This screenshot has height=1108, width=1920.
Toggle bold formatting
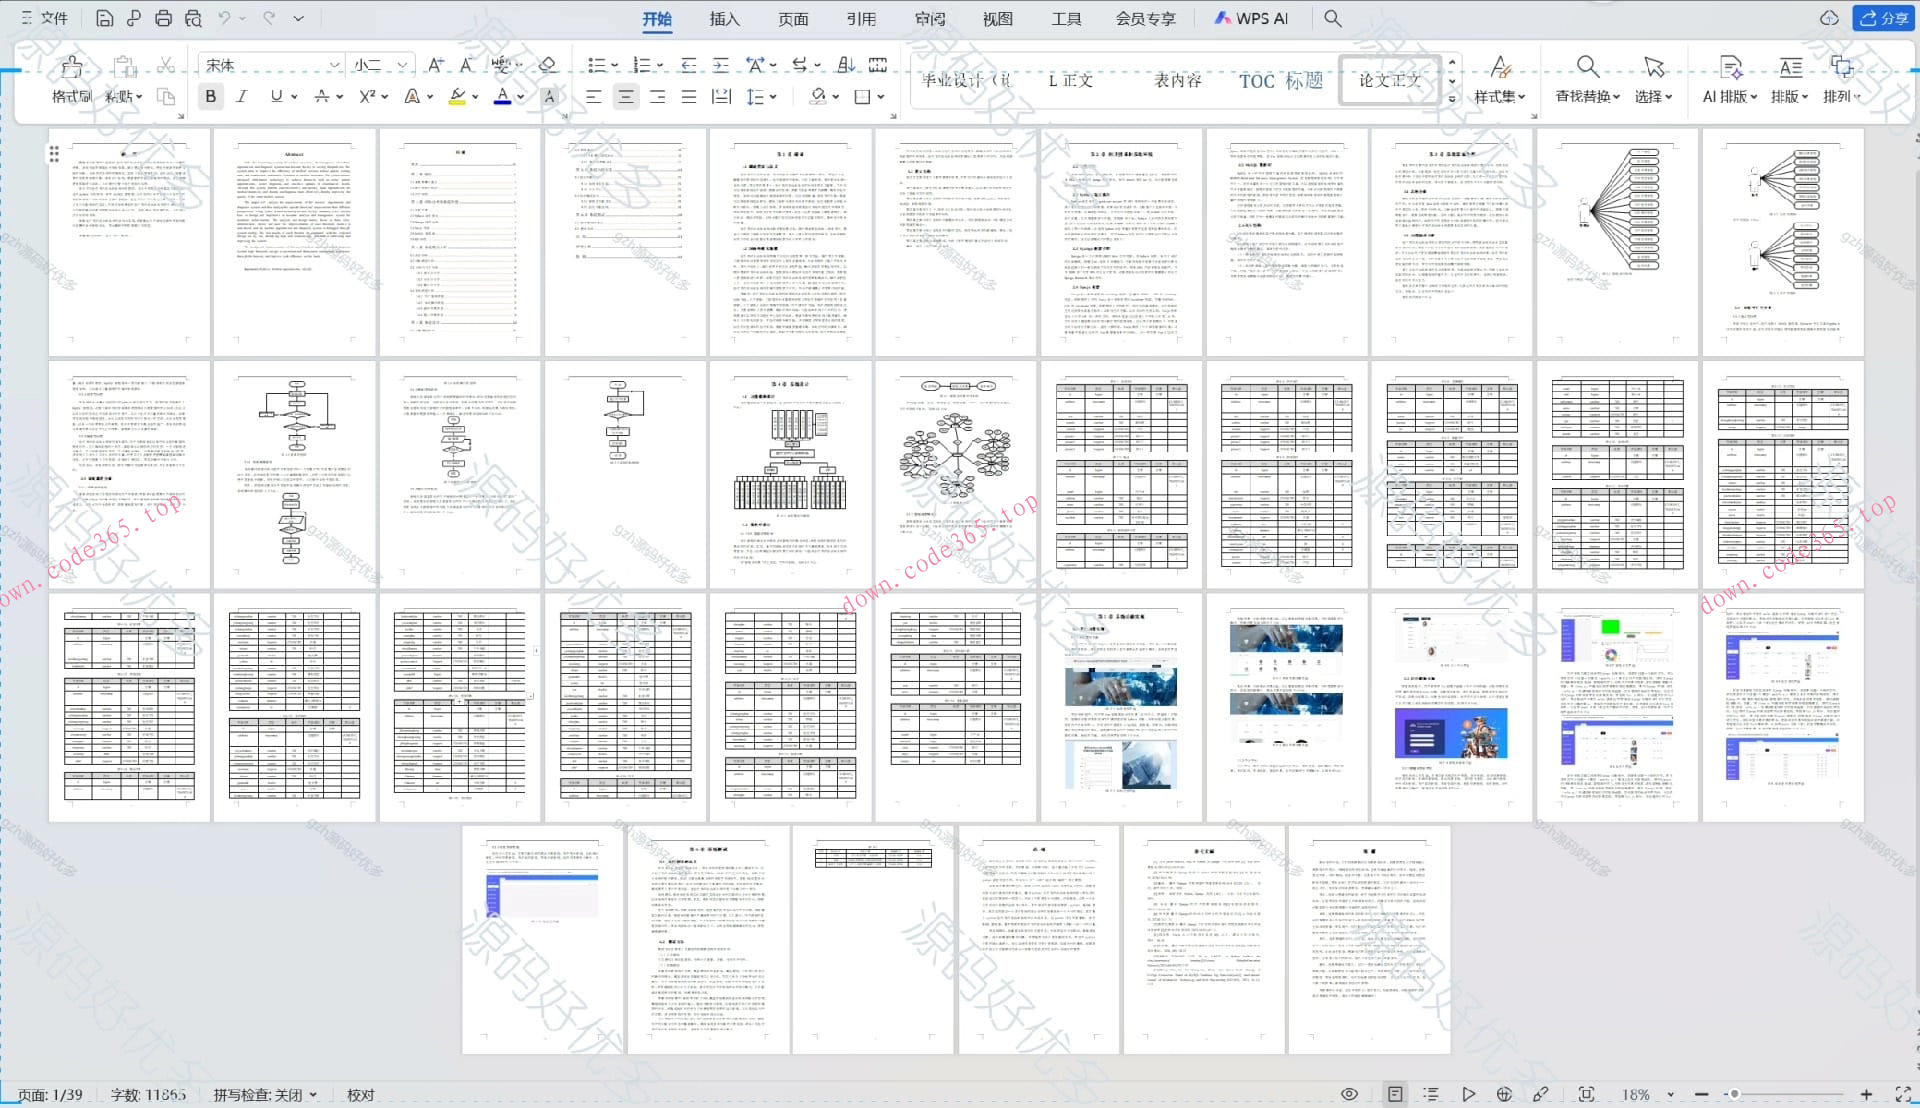point(210,96)
